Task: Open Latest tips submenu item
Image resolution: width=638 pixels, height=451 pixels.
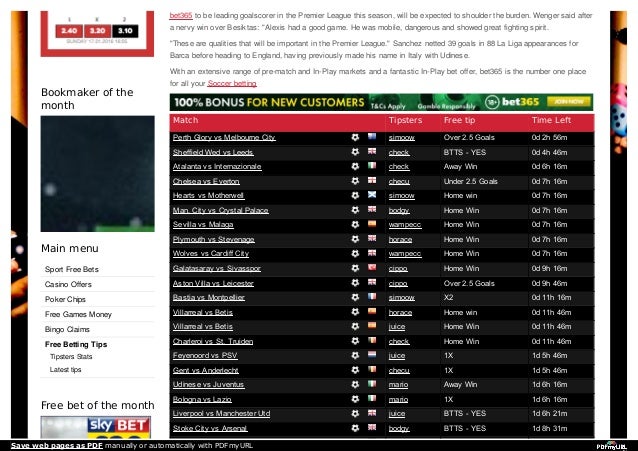Action: point(65,370)
